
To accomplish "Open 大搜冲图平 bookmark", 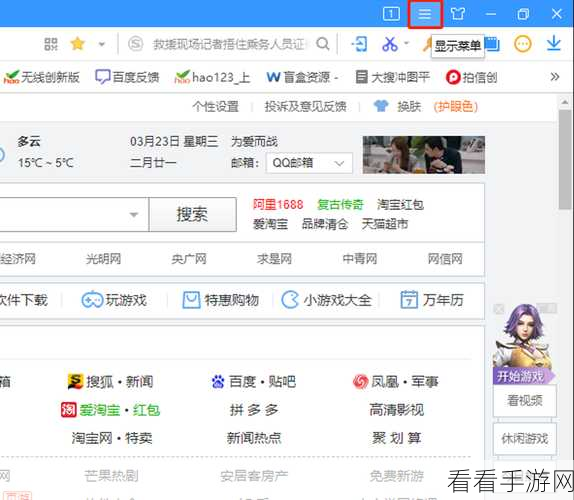I will pyautogui.click(x=392, y=77).
